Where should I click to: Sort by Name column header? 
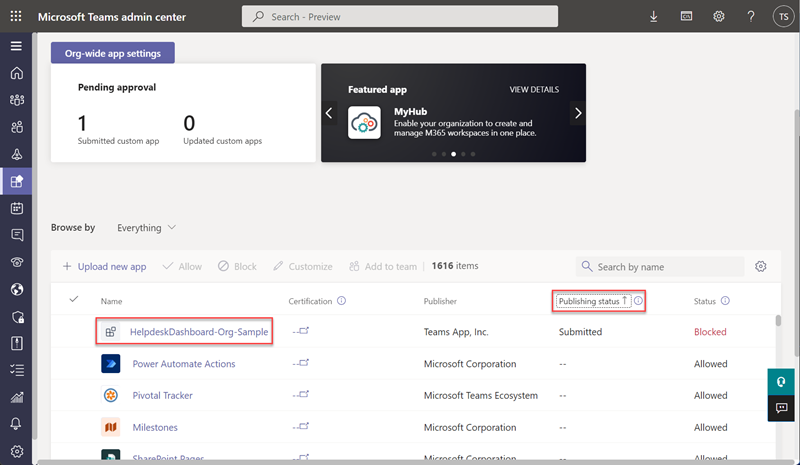pyautogui.click(x=111, y=301)
